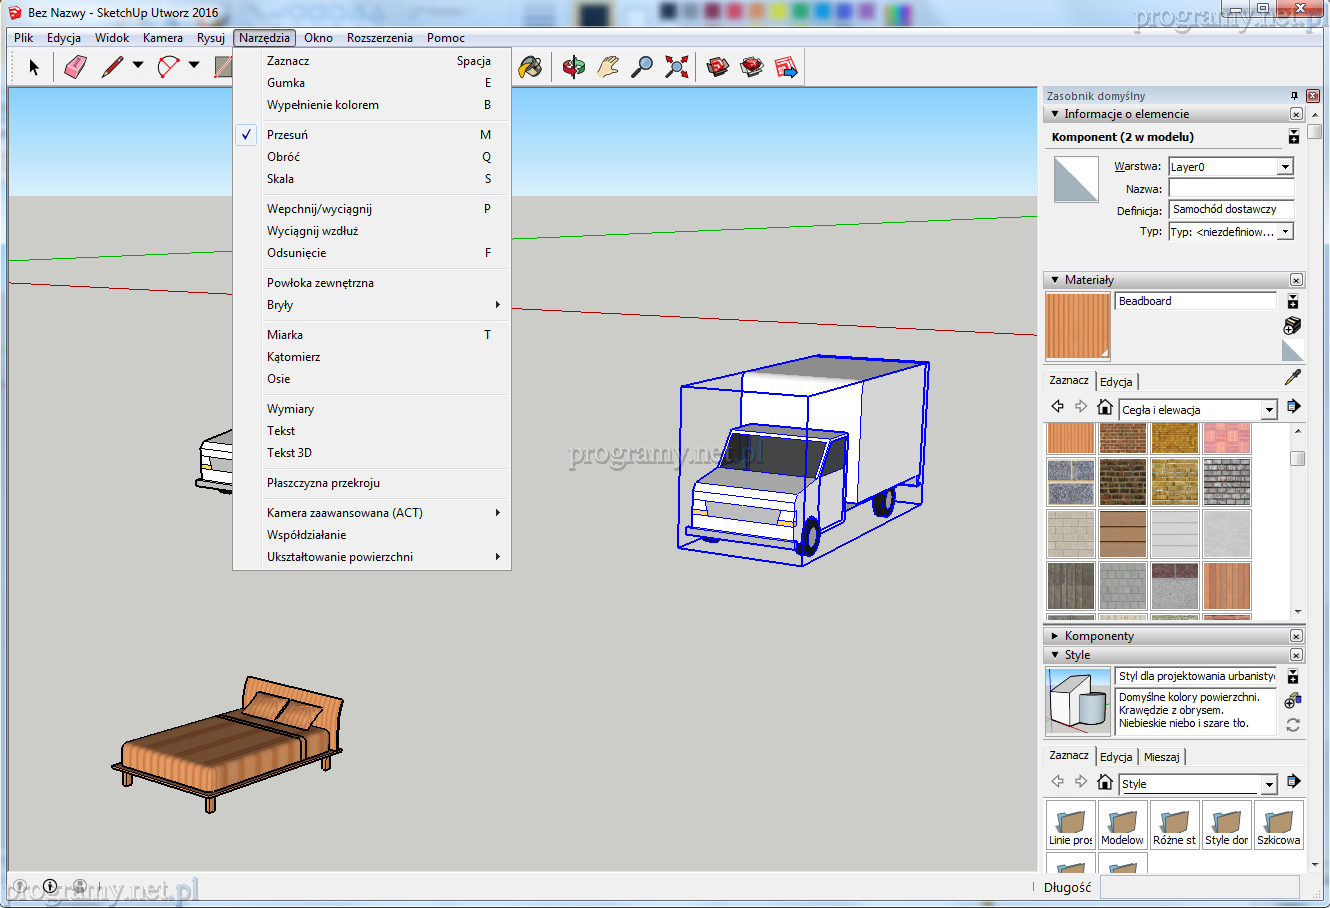Click the Zoom Extents icon
Screen dimensions: 1330x908
click(x=677, y=67)
